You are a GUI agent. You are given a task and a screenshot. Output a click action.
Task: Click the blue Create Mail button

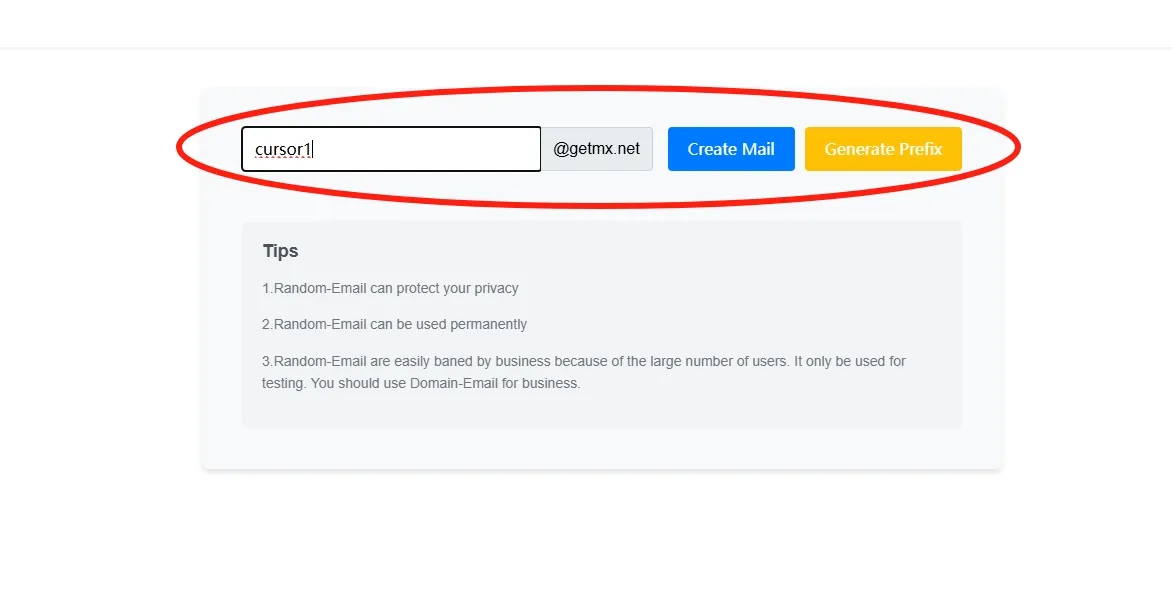[x=731, y=149]
